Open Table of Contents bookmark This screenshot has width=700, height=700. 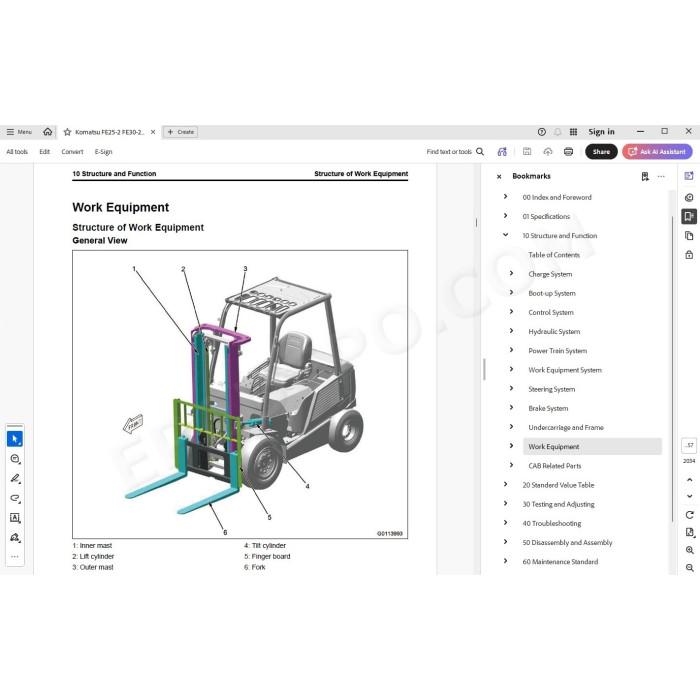click(x=554, y=255)
